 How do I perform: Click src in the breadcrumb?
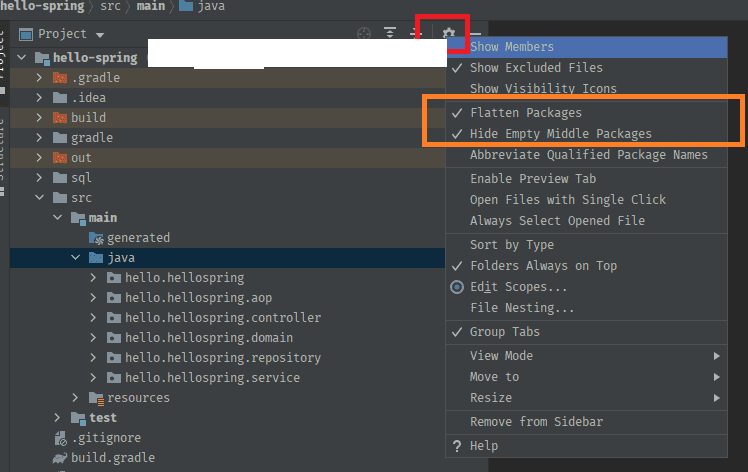point(110,6)
